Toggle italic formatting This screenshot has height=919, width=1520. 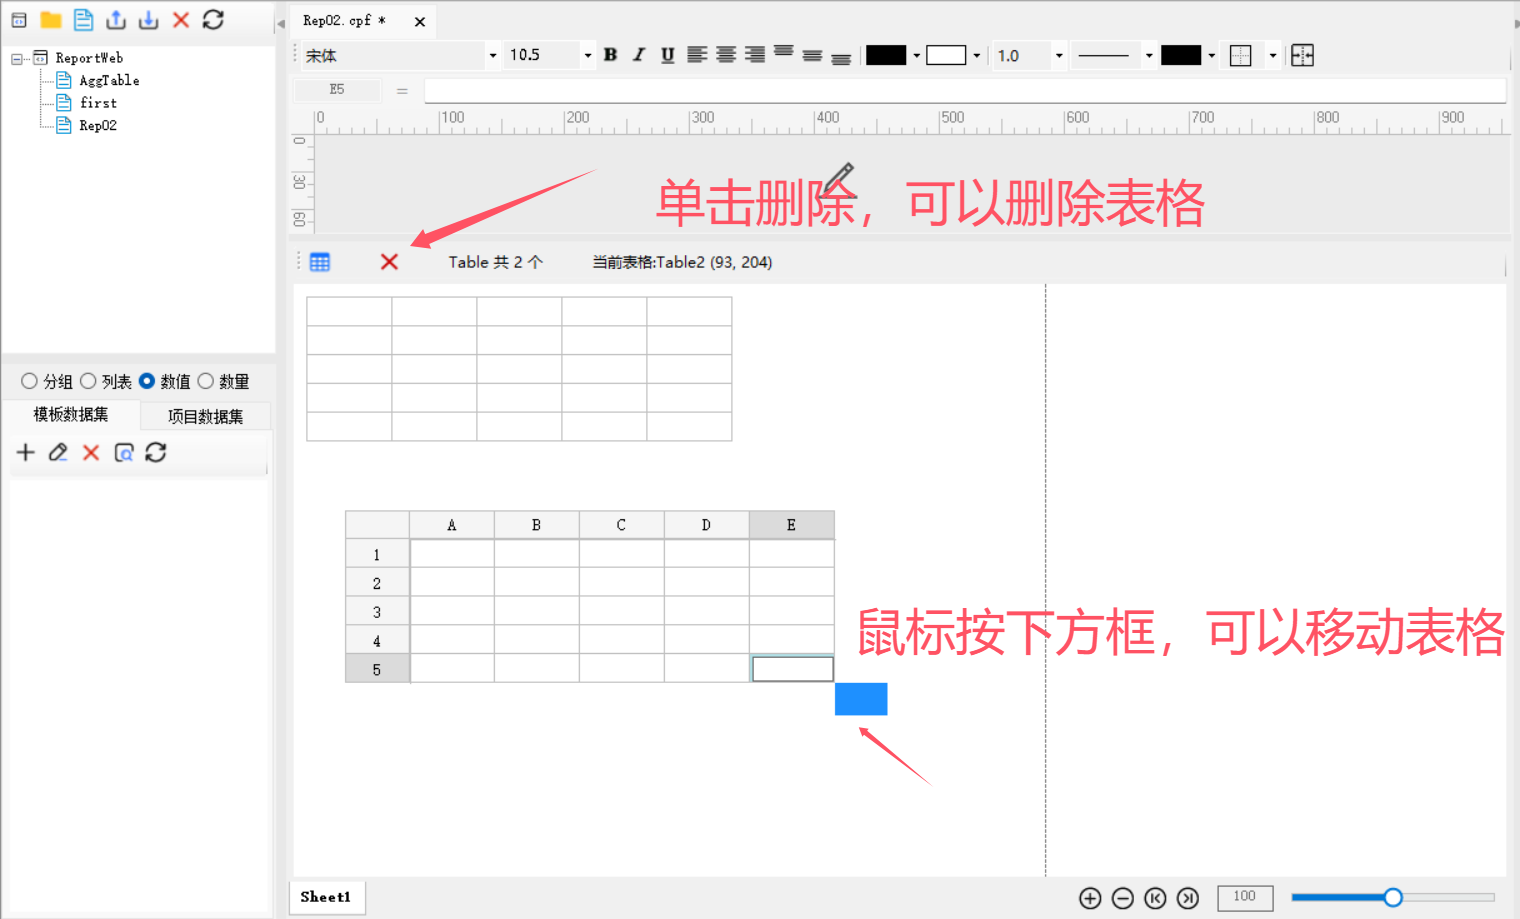point(639,55)
